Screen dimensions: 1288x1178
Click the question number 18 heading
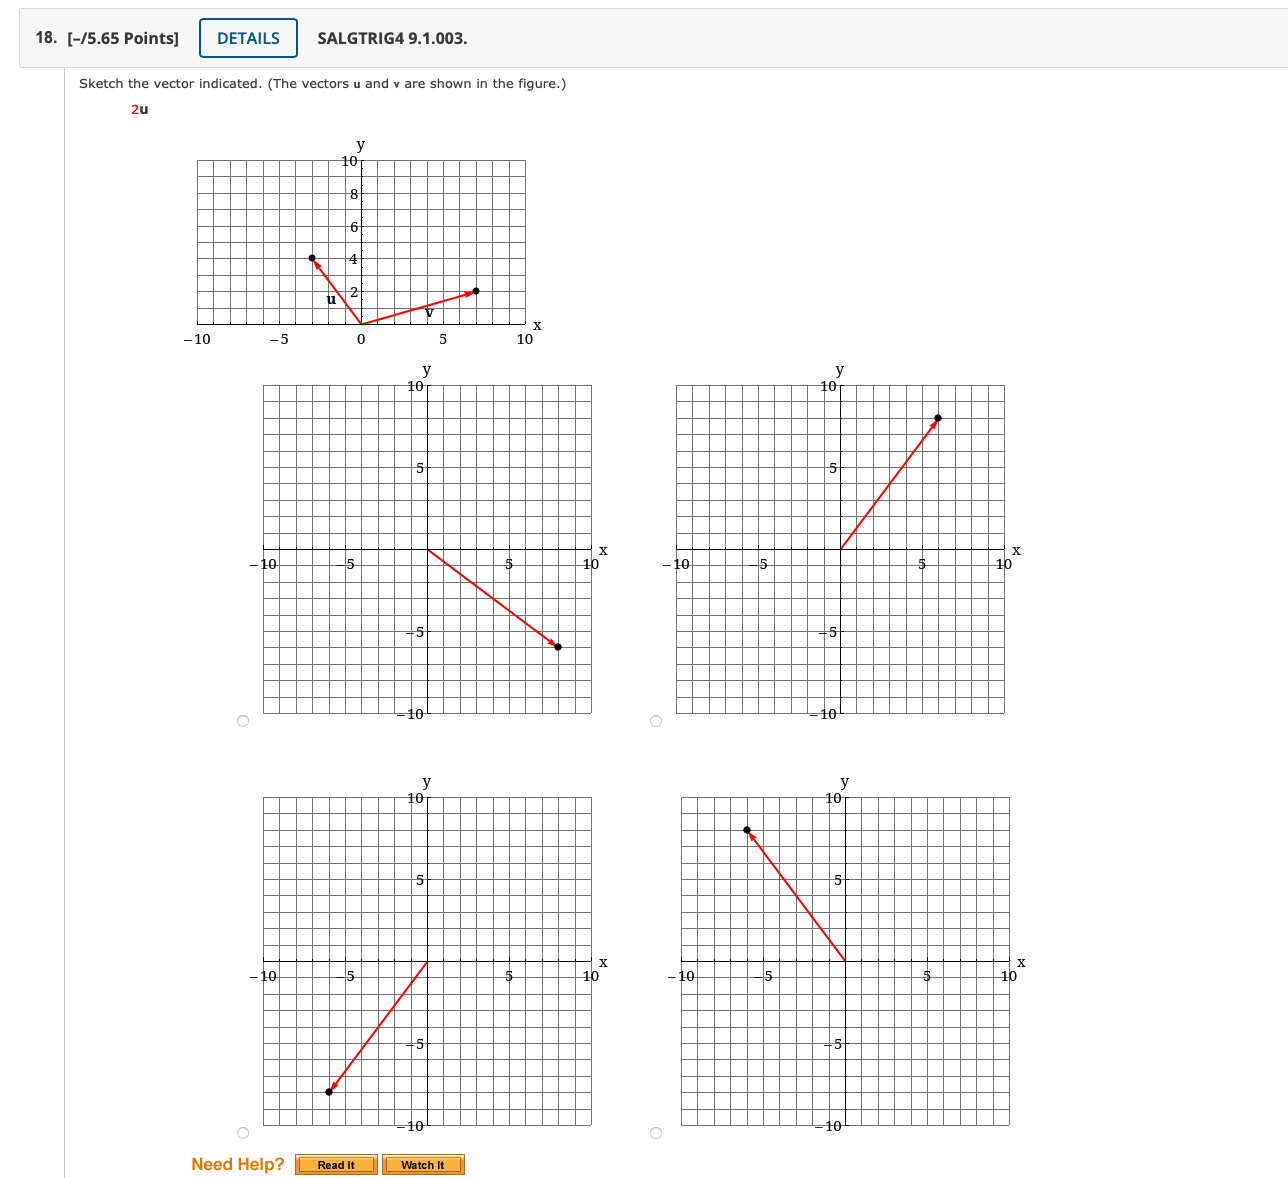[x=43, y=37]
